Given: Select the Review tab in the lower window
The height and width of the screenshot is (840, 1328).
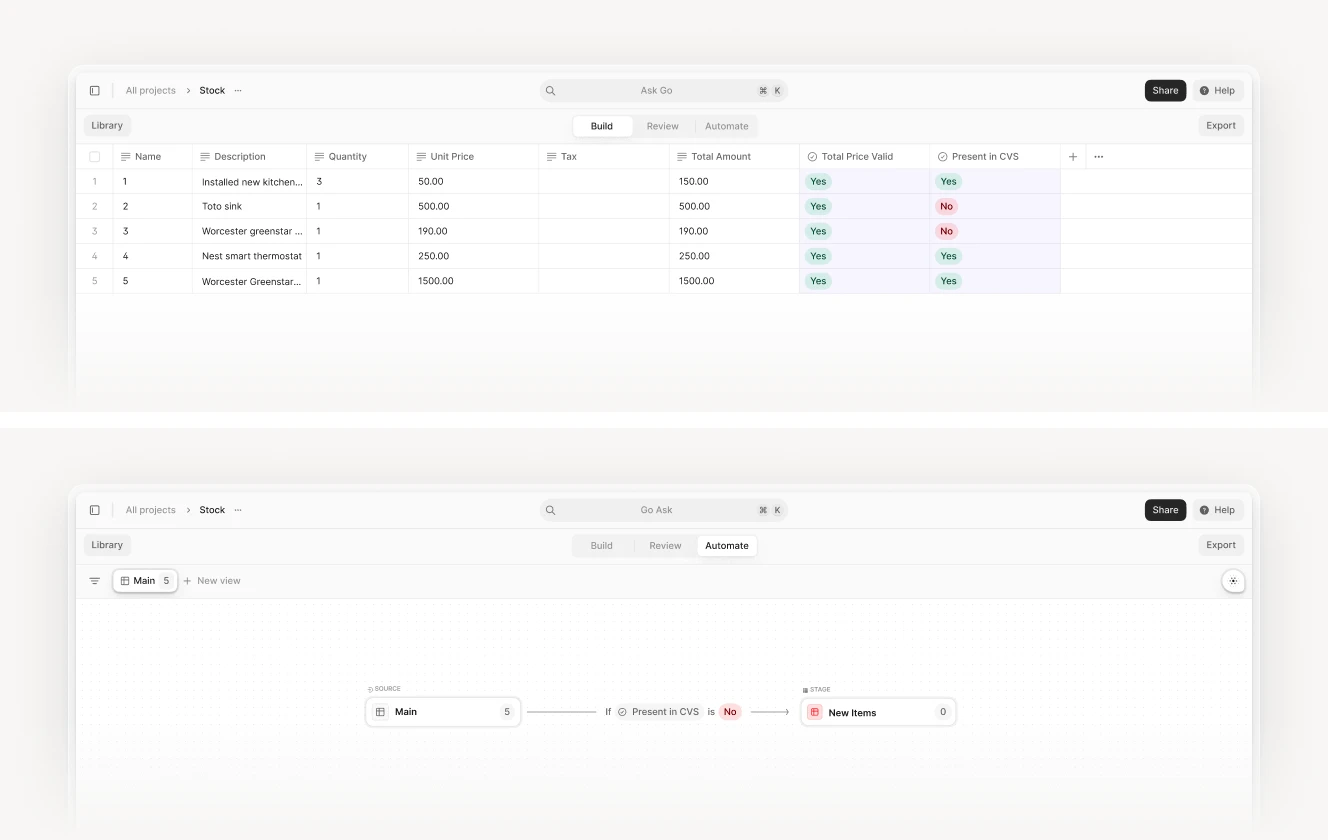Looking at the screenshot, I should coord(665,546).
